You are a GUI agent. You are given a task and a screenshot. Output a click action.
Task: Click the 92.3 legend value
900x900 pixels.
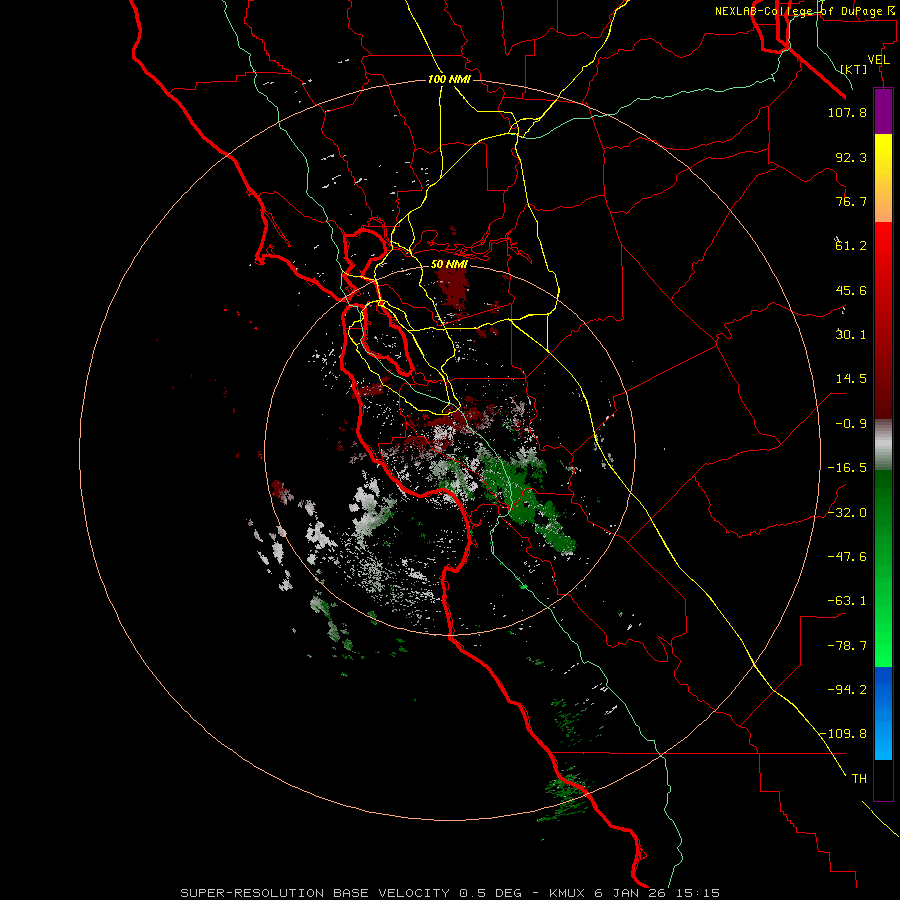[851, 157]
